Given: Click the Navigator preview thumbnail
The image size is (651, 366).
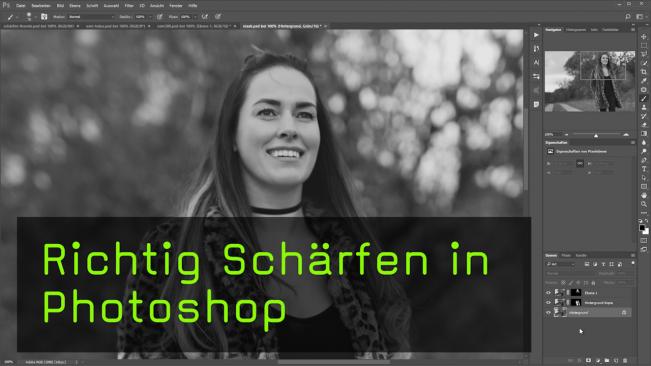Looking at the screenshot, I should pyautogui.click(x=590, y=81).
